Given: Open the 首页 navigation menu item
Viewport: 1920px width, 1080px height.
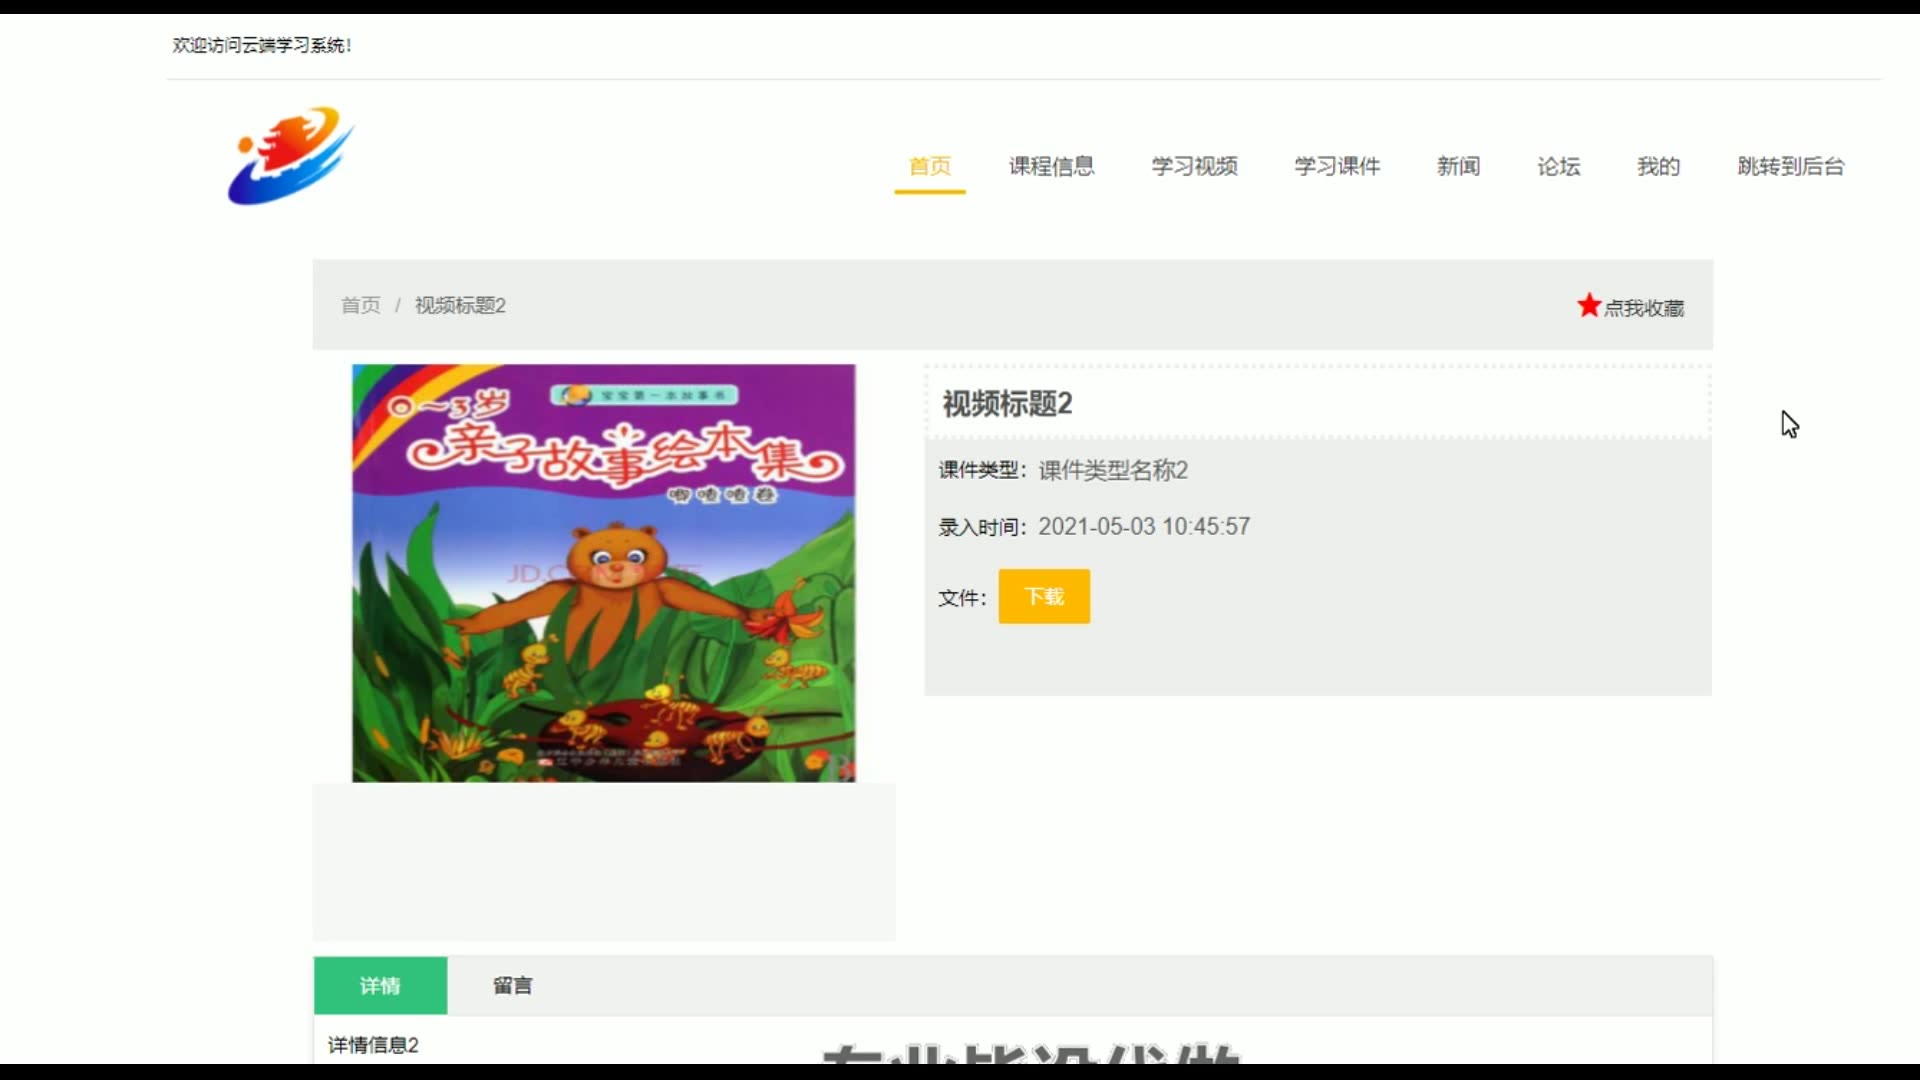Looking at the screenshot, I should click(929, 166).
